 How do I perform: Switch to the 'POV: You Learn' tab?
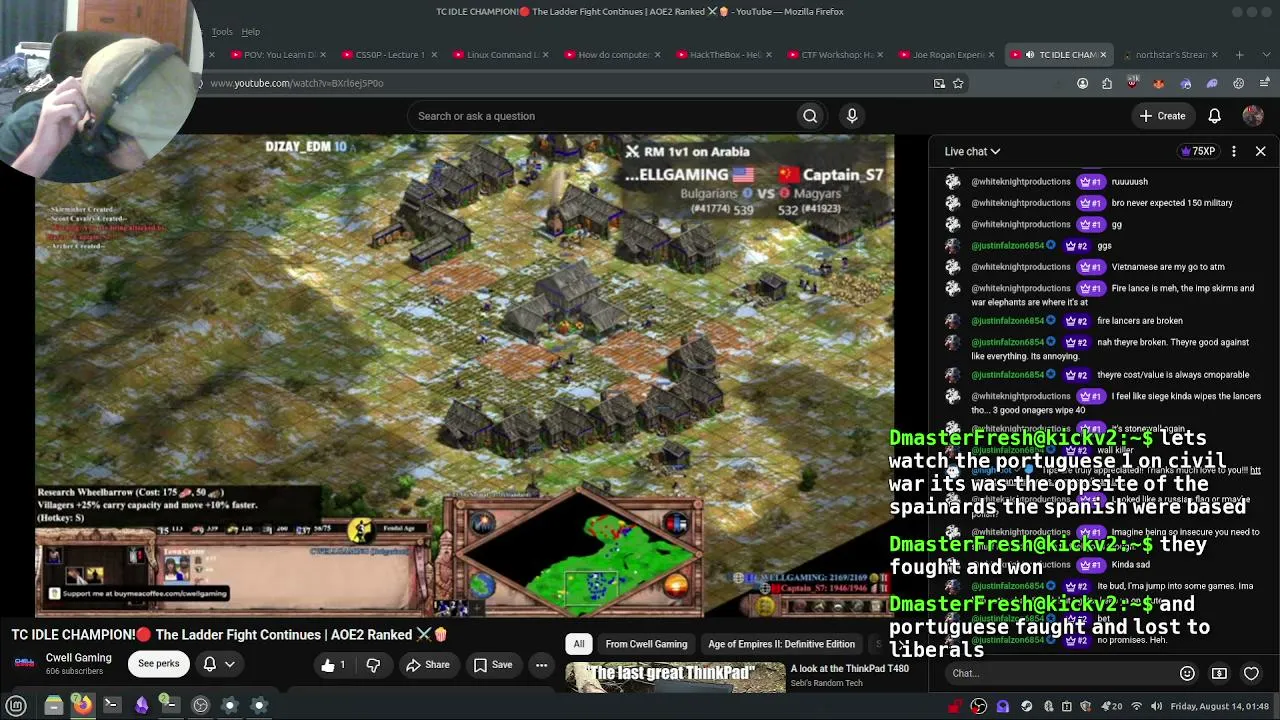tap(279, 55)
